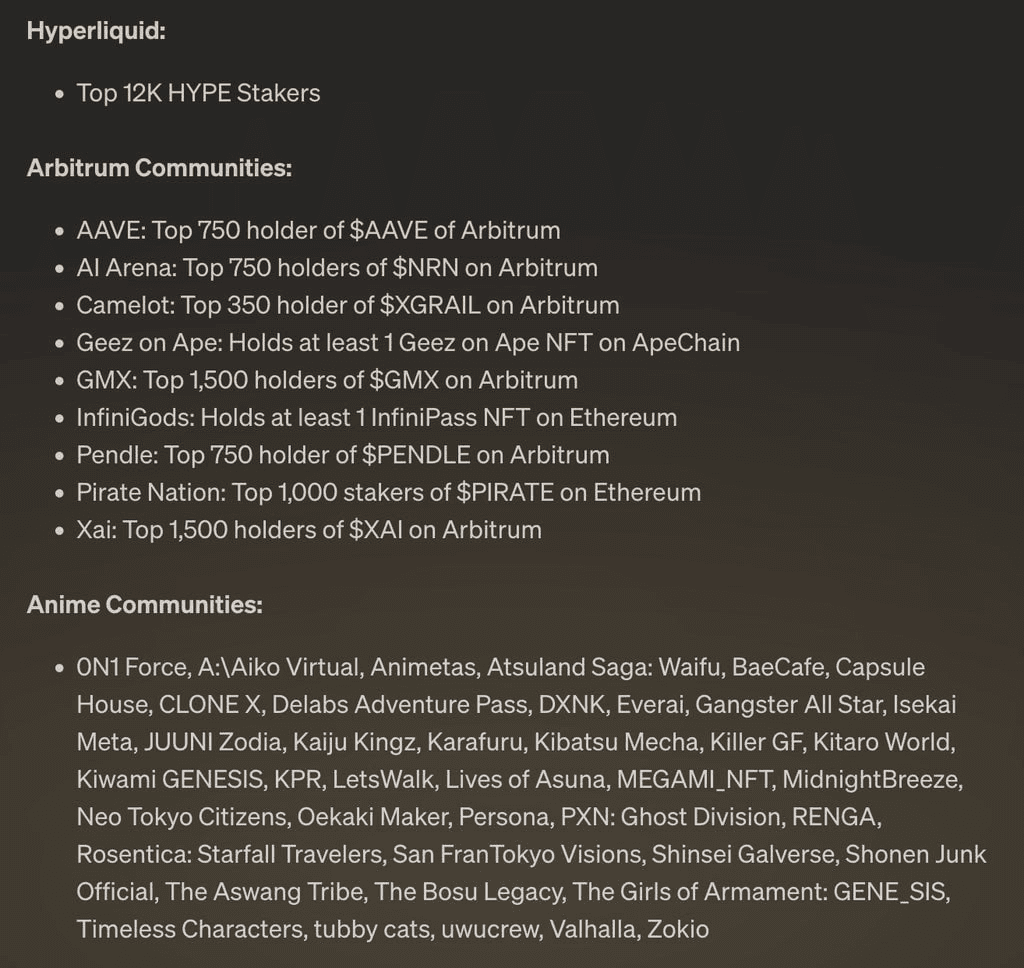Click the MEGAMI_NFT text
The height and width of the screenshot is (968, 1024).
point(693,779)
